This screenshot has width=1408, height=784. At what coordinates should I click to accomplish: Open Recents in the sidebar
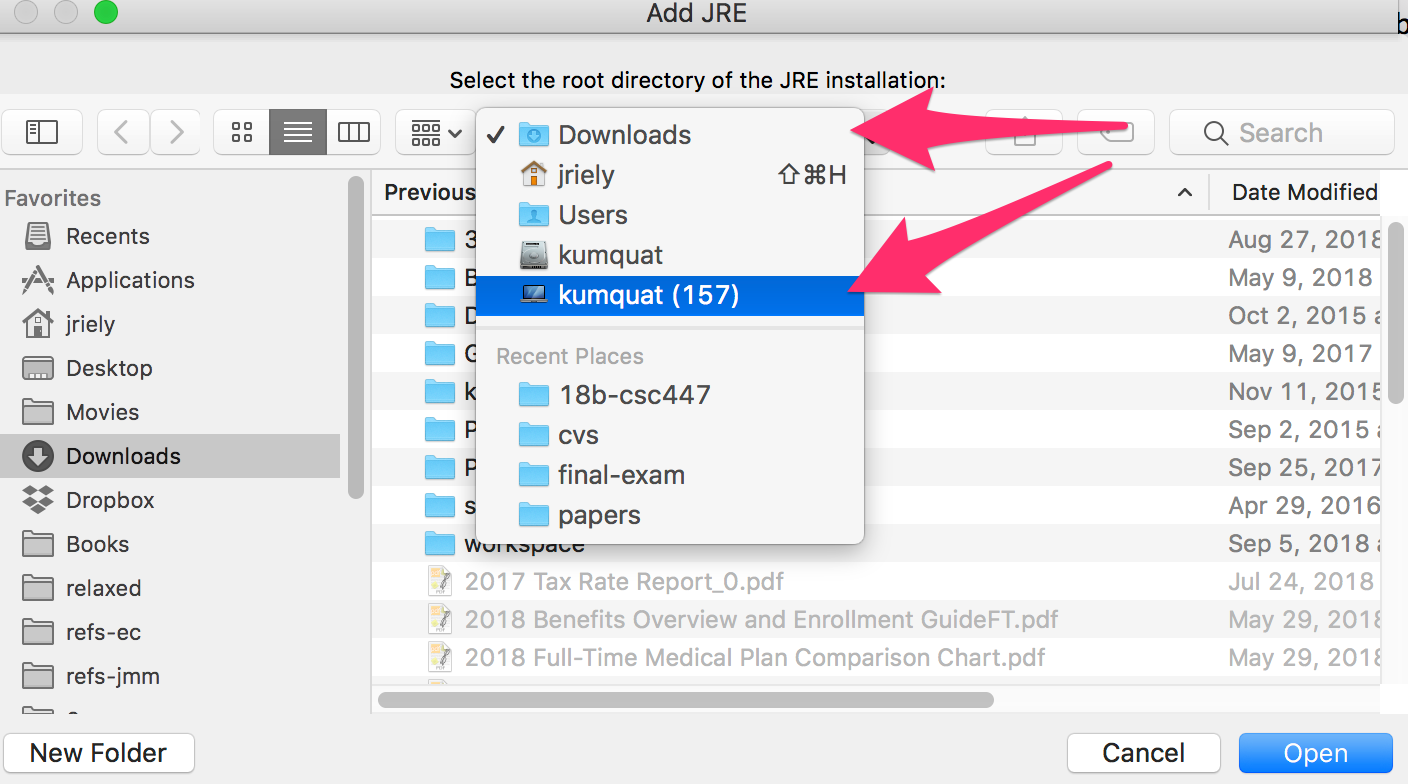click(x=107, y=237)
